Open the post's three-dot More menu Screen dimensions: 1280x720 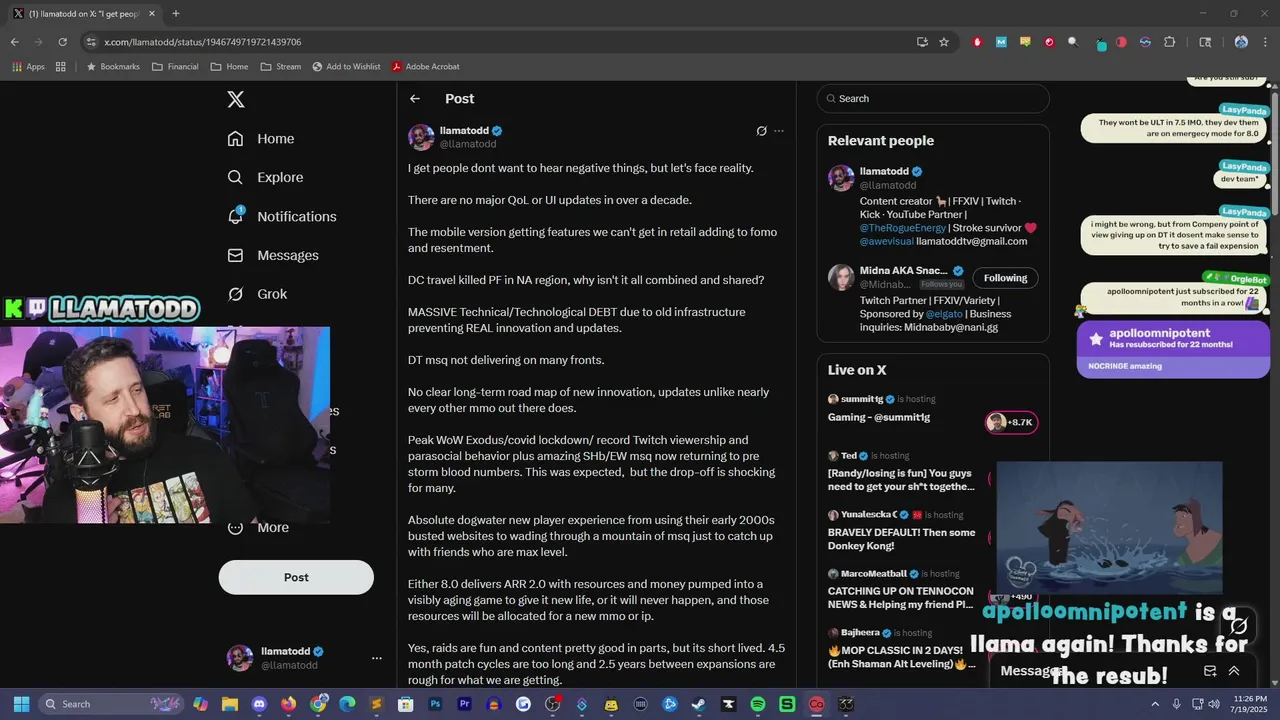pyautogui.click(x=779, y=131)
